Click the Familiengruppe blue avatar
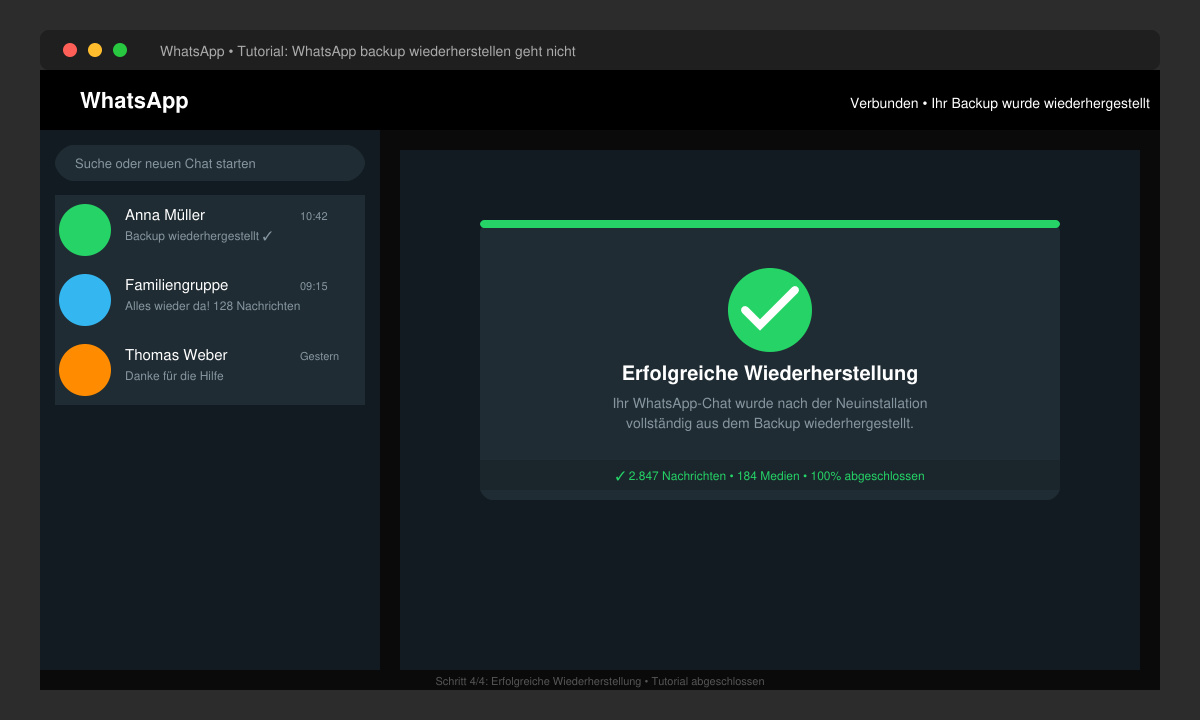This screenshot has height=720, width=1200. click(x=85, y=300)
